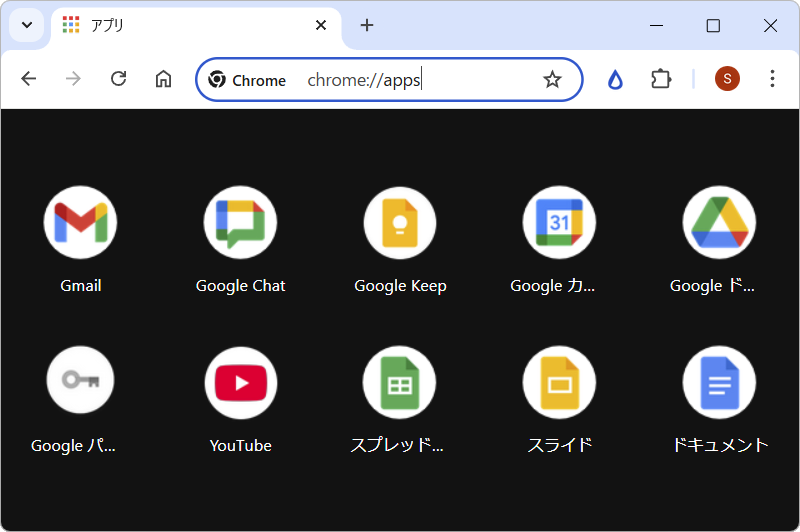Launch the YouTube app icon
The width and height of the screenshot is (800, 532).
[240, 382]
